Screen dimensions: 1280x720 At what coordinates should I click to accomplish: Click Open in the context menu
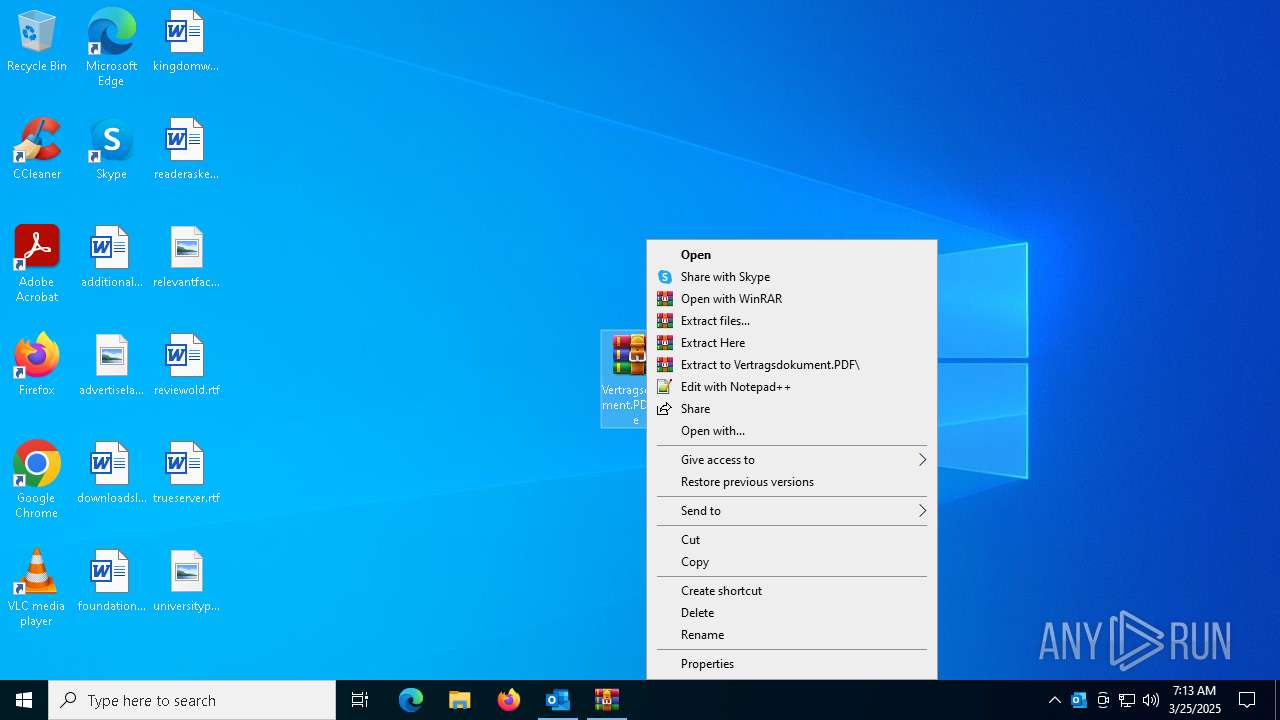click(792, 255)
